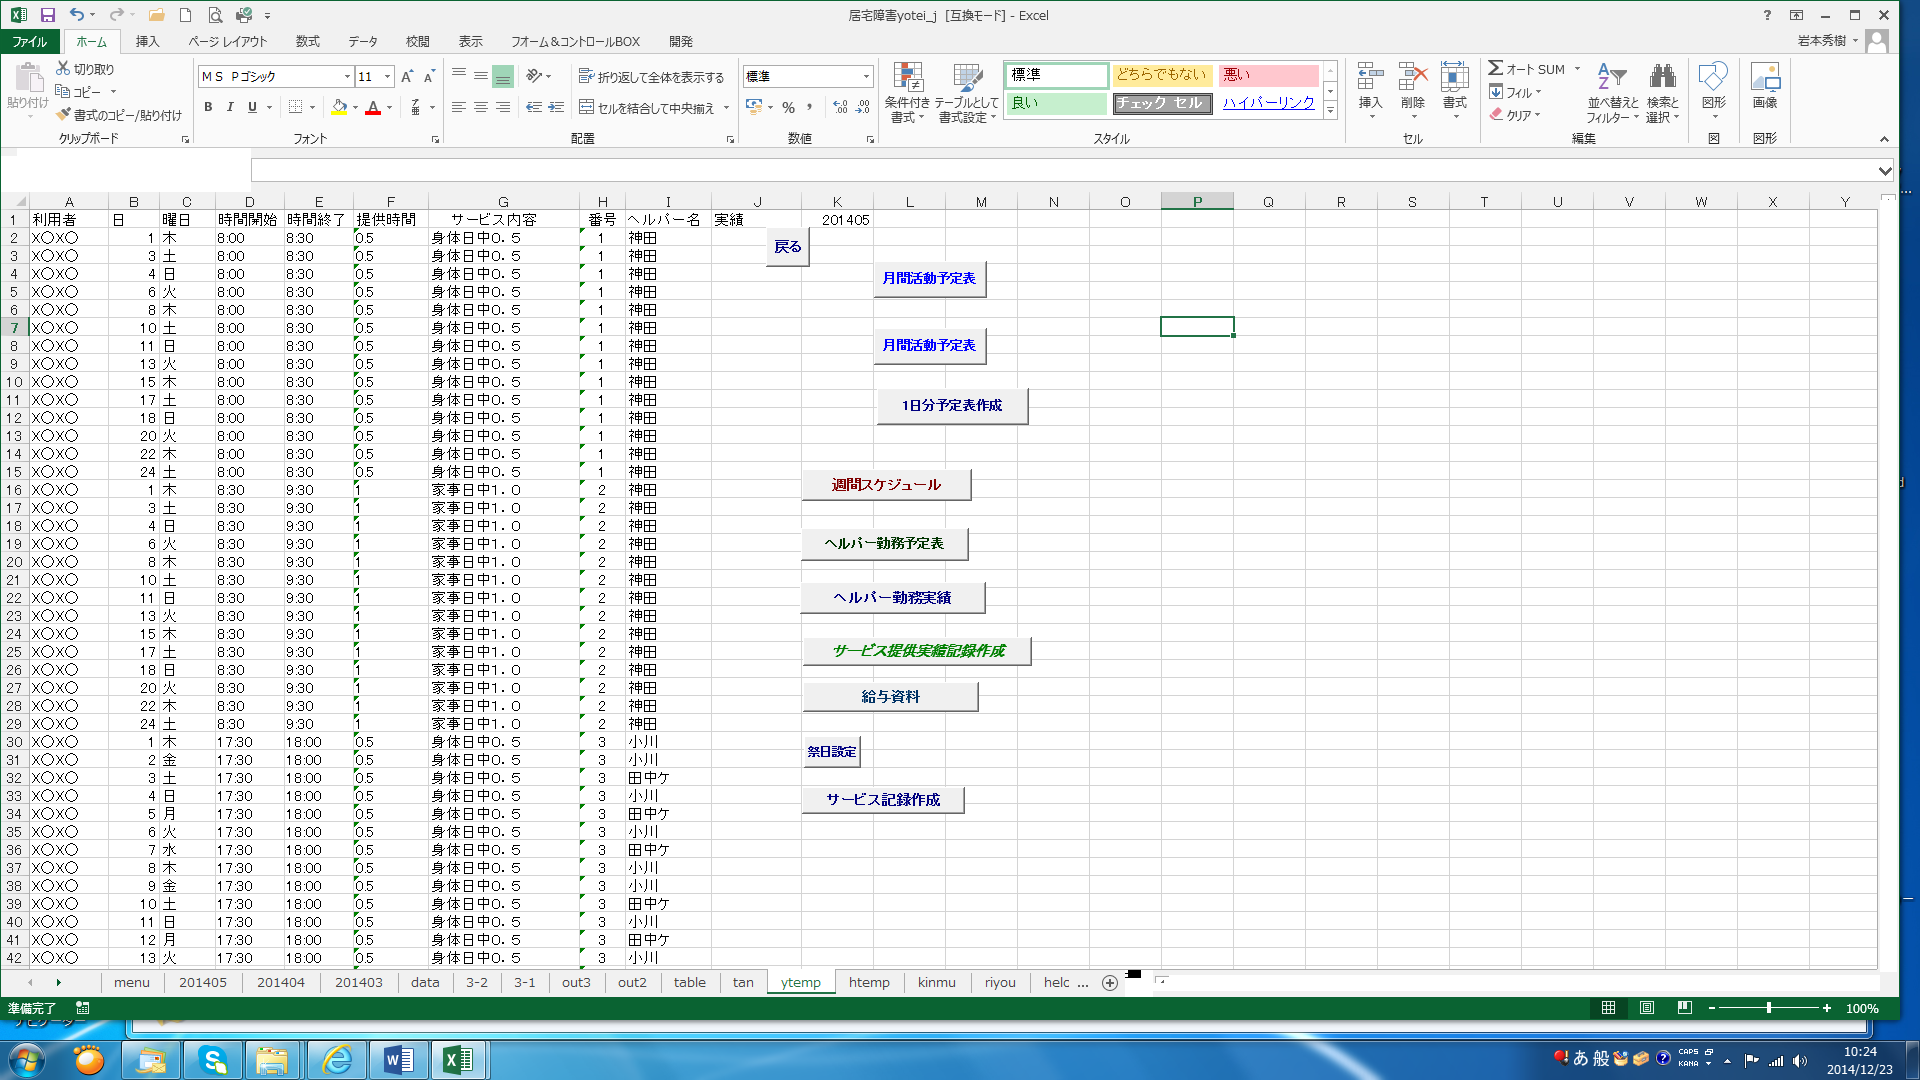1920x1080 pixels.
Task: Toggle italic formatting
Action: tap(230, 107)
